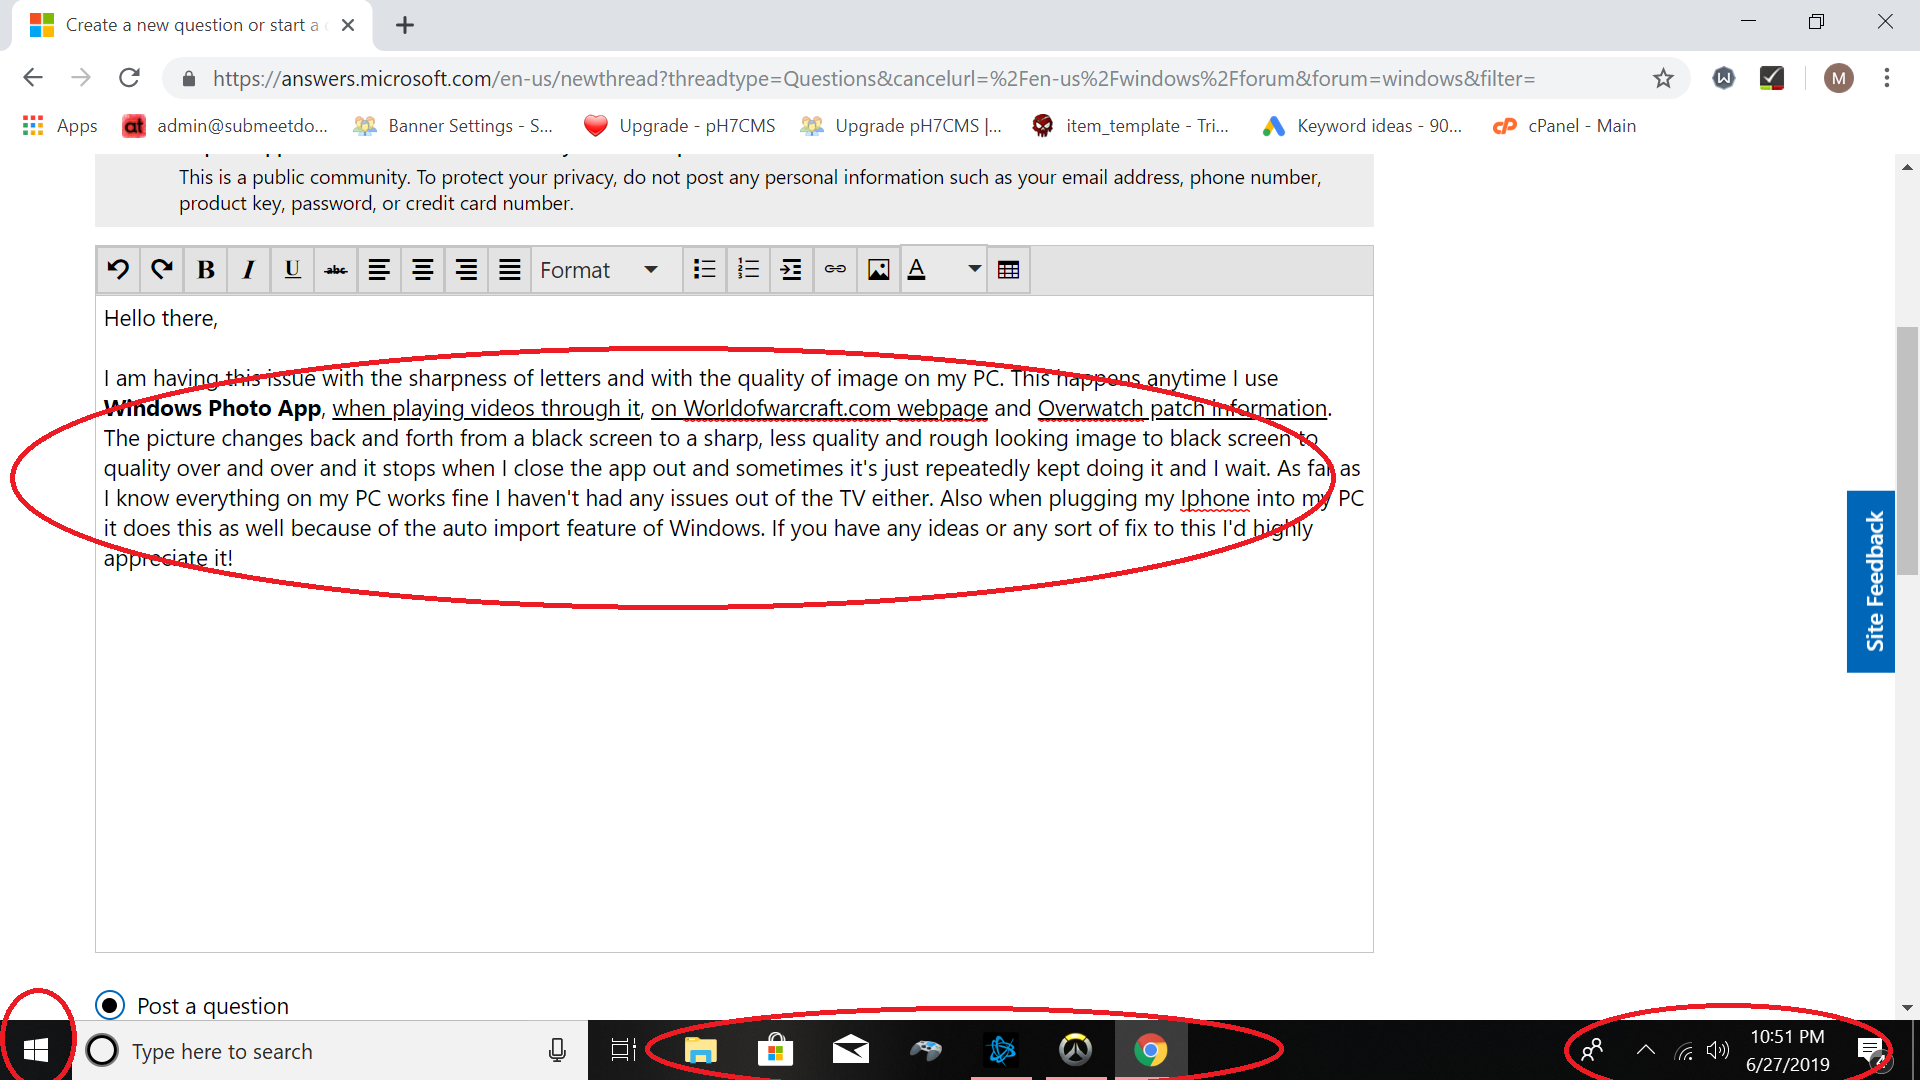Bookmark this page with the star

tap(1663, 78)
